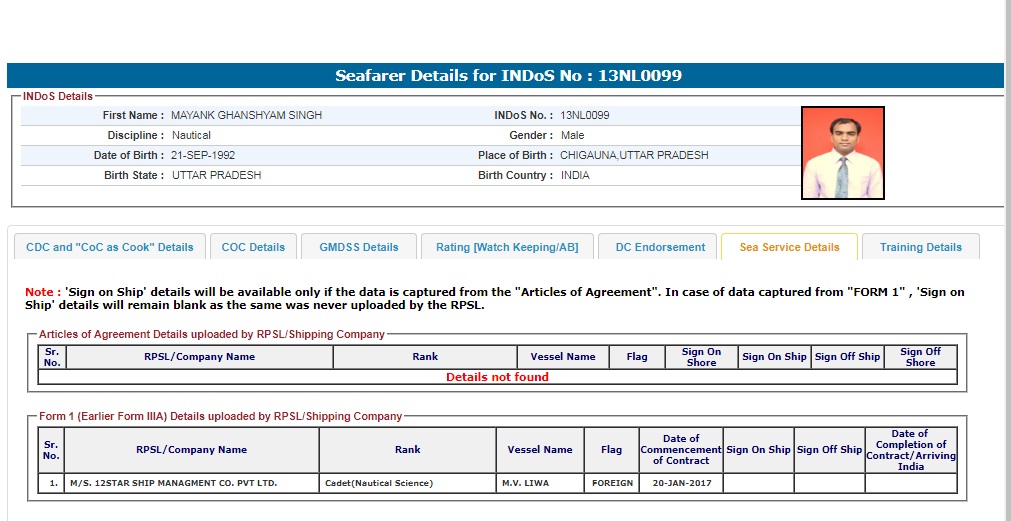
Task: Switch to the Training Details tab
Action: click(x=920, y=247)
